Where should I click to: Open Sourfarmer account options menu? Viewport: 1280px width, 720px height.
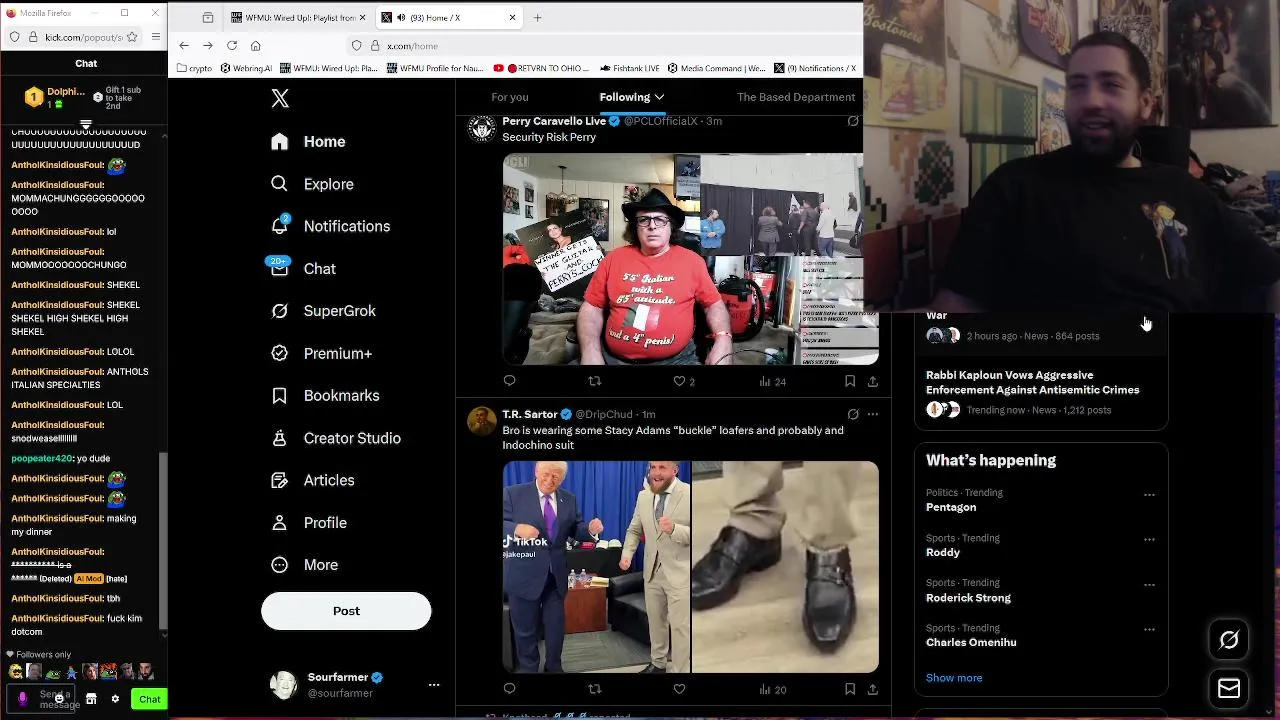(x=434, y=685)
